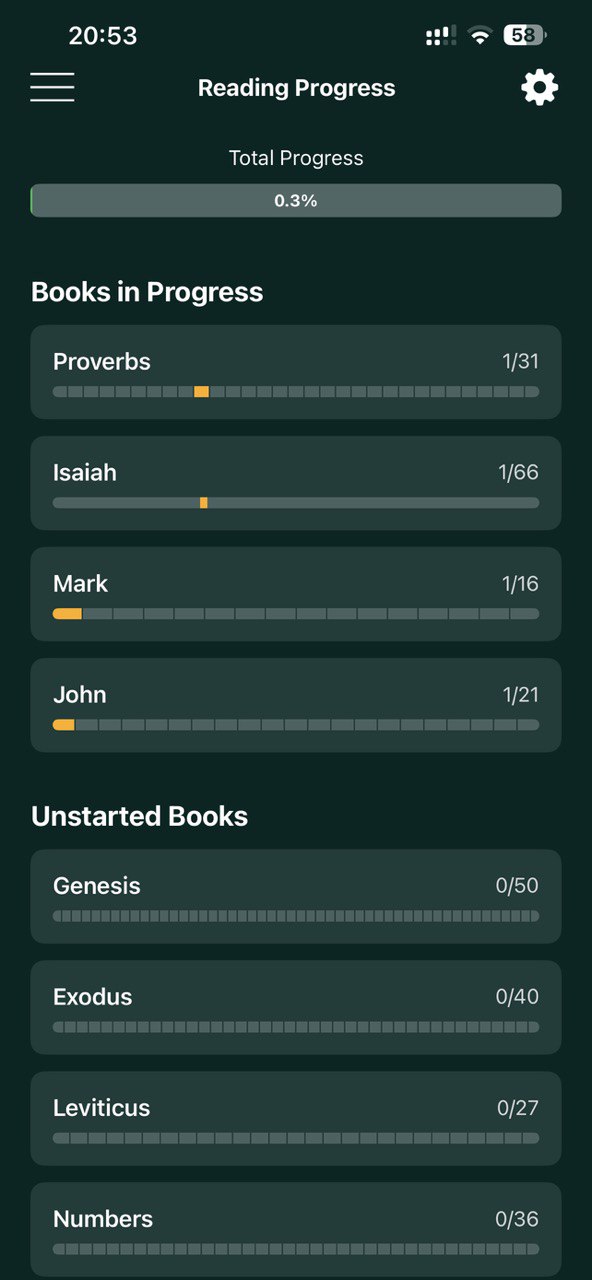
Task: Tap the Total Progress bar showing 0.3%
Action: click(x=296, y=200)
